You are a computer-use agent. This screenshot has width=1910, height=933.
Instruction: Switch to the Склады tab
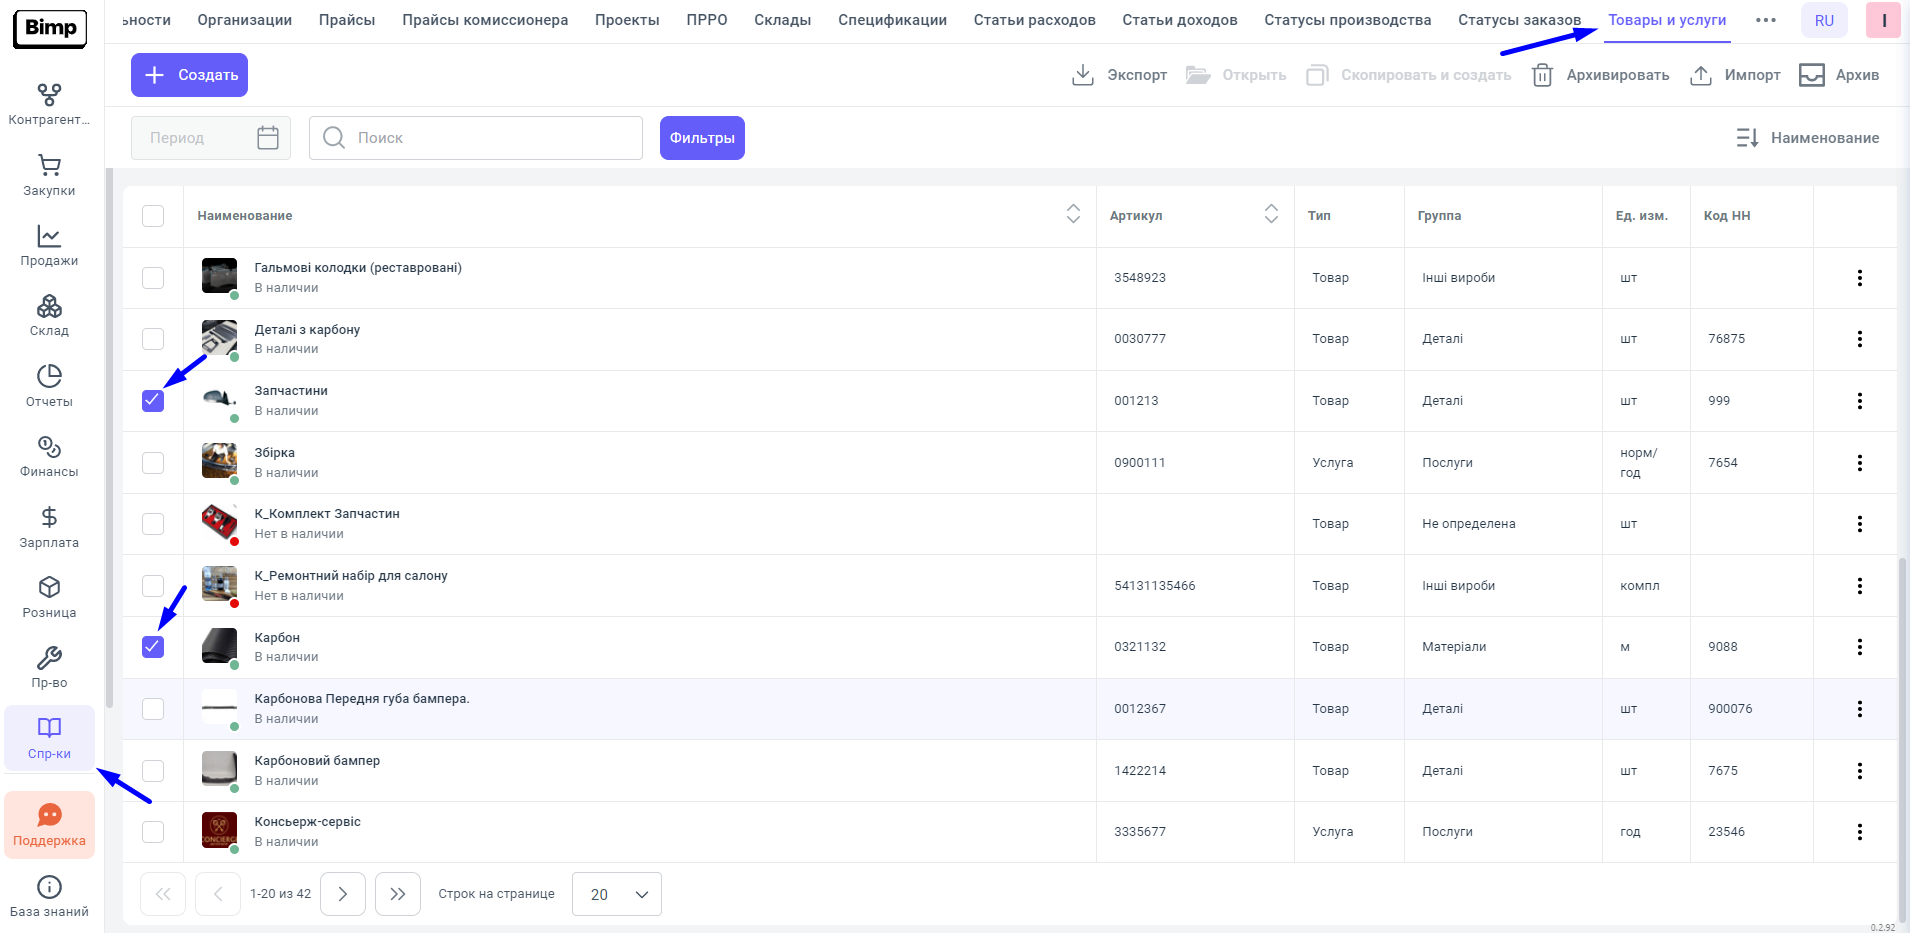pos(782,20)
